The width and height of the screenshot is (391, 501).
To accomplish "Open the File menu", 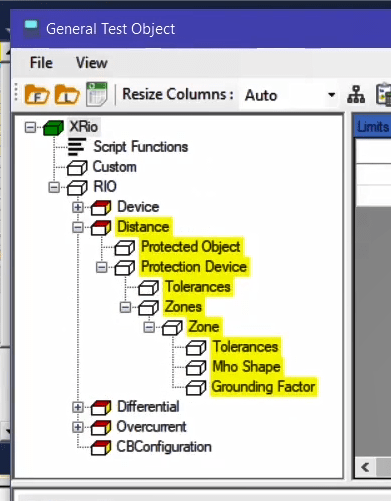I will pos(41,63).
